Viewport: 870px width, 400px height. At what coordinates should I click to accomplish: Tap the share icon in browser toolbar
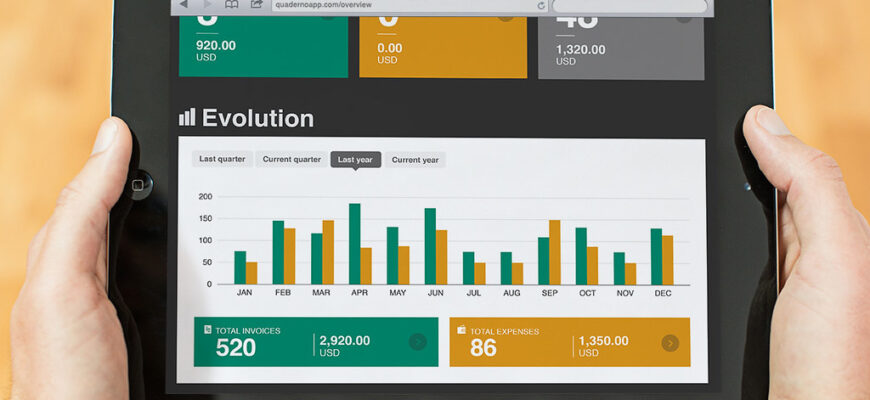point(257,5)
